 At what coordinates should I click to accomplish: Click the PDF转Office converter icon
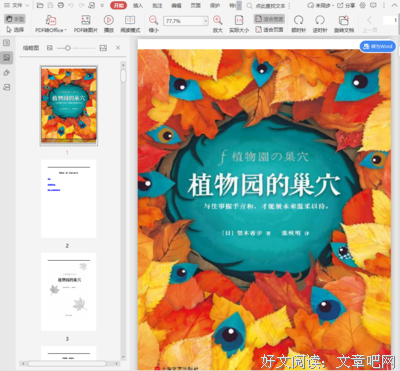(x=51, y=20)
